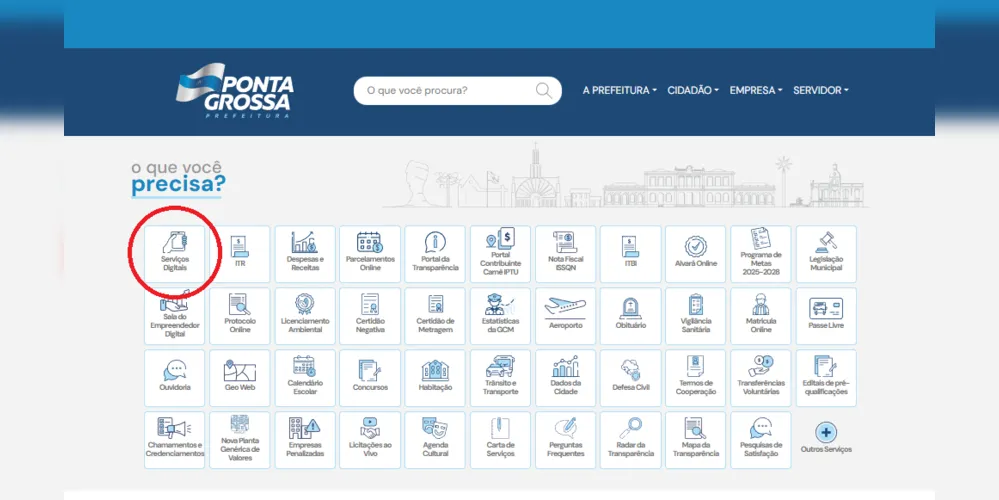
Task: Open the Serviços Digitais tile
Action: 175,254
